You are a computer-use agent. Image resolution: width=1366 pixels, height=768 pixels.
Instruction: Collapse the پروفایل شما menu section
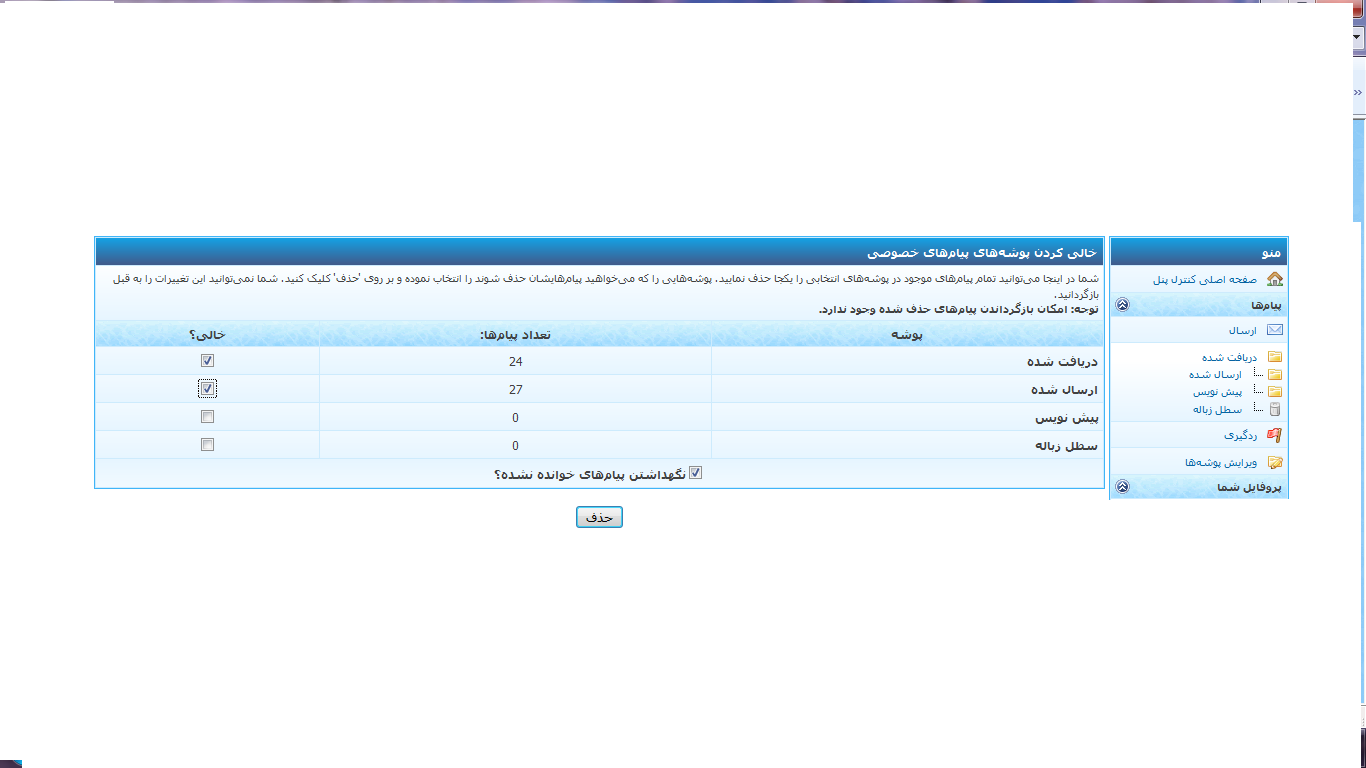(1122, 487)
